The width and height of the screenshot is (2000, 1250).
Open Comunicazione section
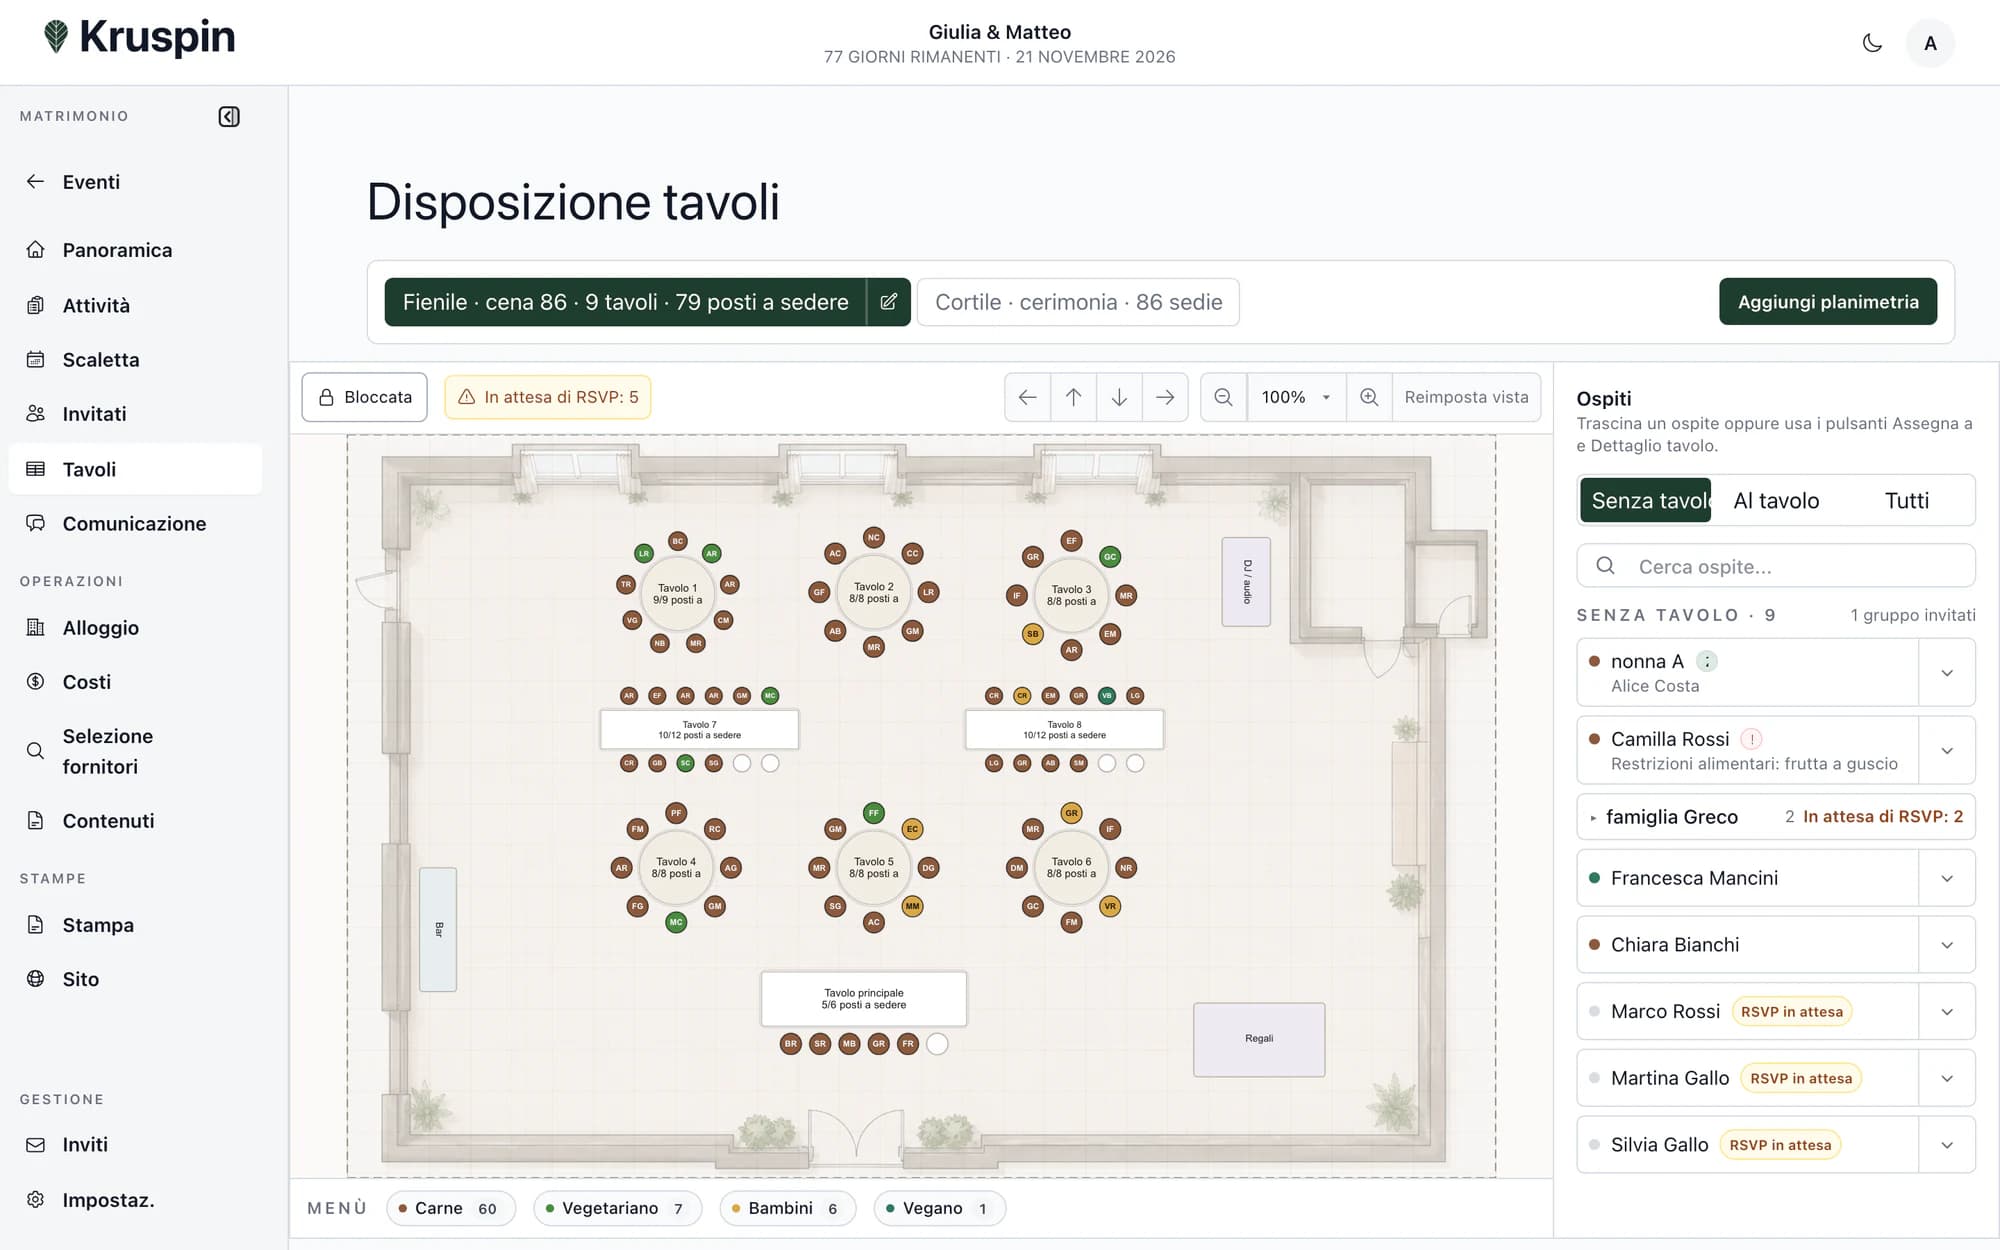click(135, 523)
